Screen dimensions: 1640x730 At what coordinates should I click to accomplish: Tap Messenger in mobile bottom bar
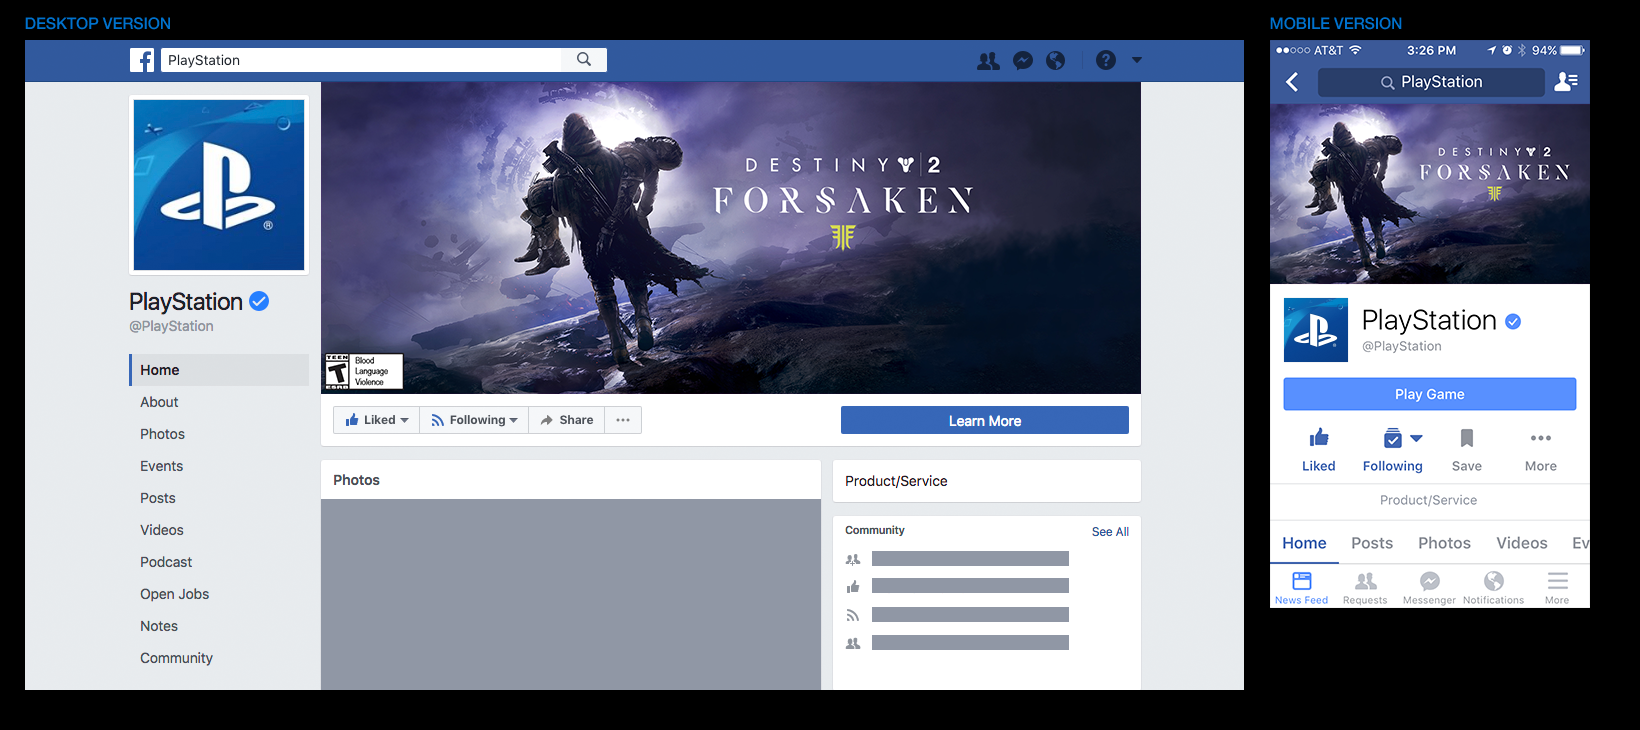(1429, 588)
